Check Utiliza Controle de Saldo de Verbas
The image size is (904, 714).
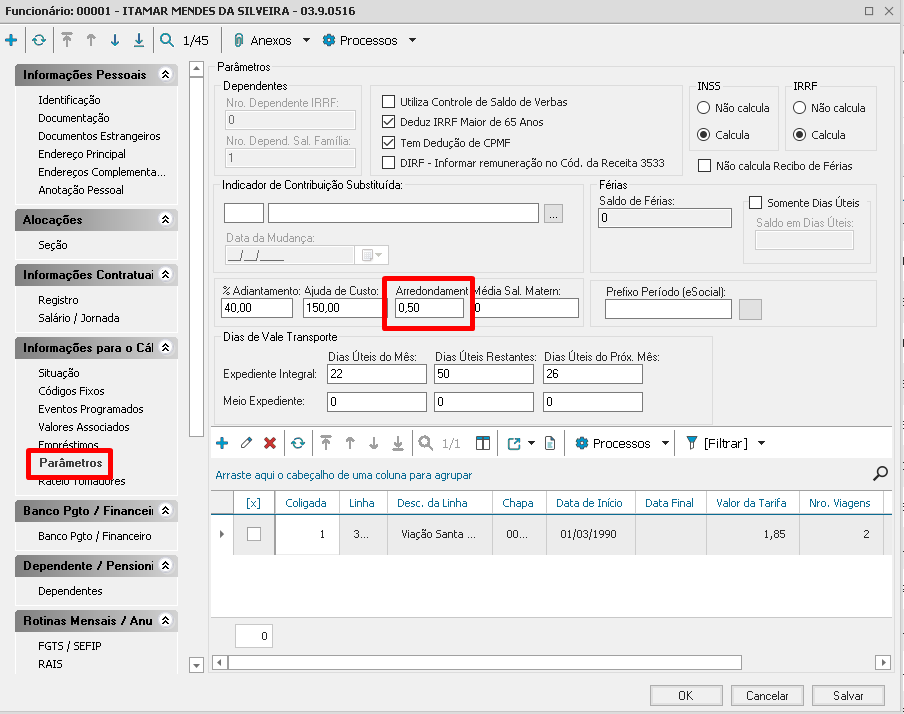[x=389, y=102]
